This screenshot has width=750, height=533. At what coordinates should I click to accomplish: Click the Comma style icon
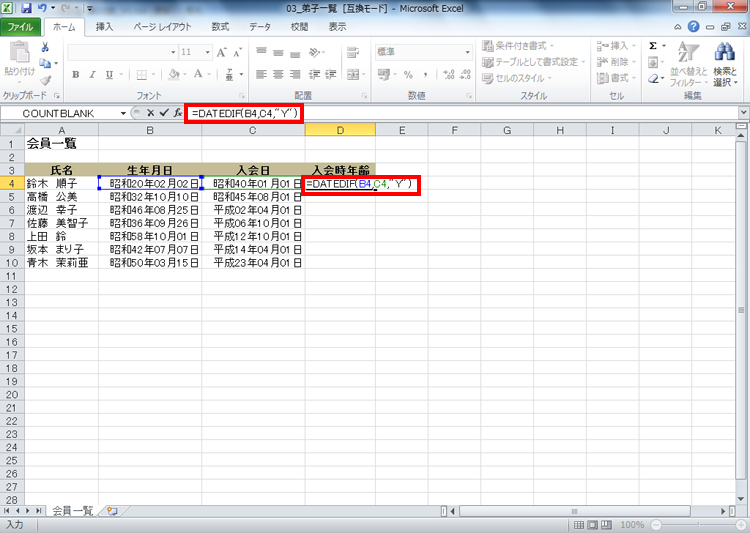(x=425, y=74)
